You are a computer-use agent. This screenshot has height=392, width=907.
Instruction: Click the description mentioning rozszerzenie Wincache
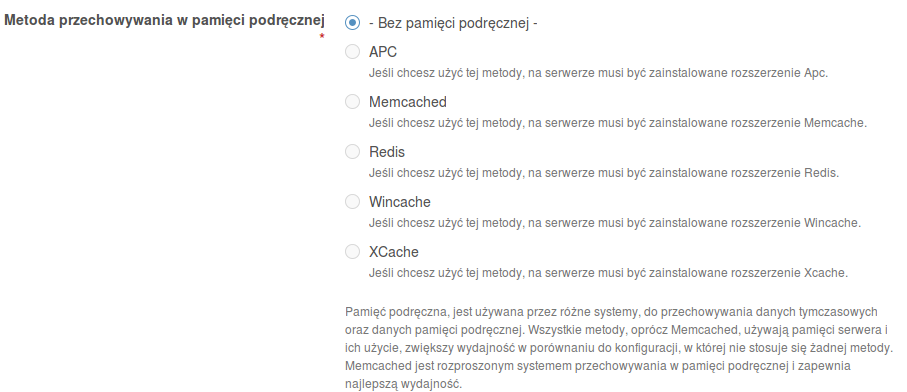tap(615, 223)
